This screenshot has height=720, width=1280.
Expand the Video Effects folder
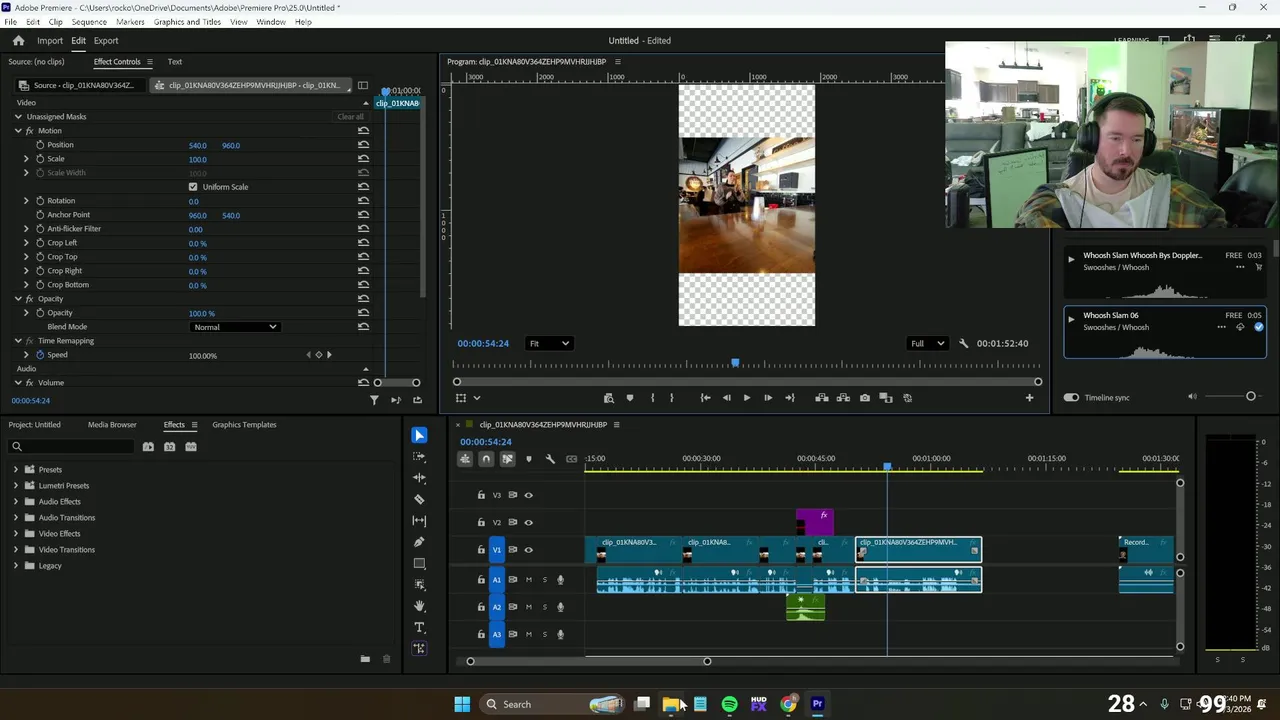point(16,534)
